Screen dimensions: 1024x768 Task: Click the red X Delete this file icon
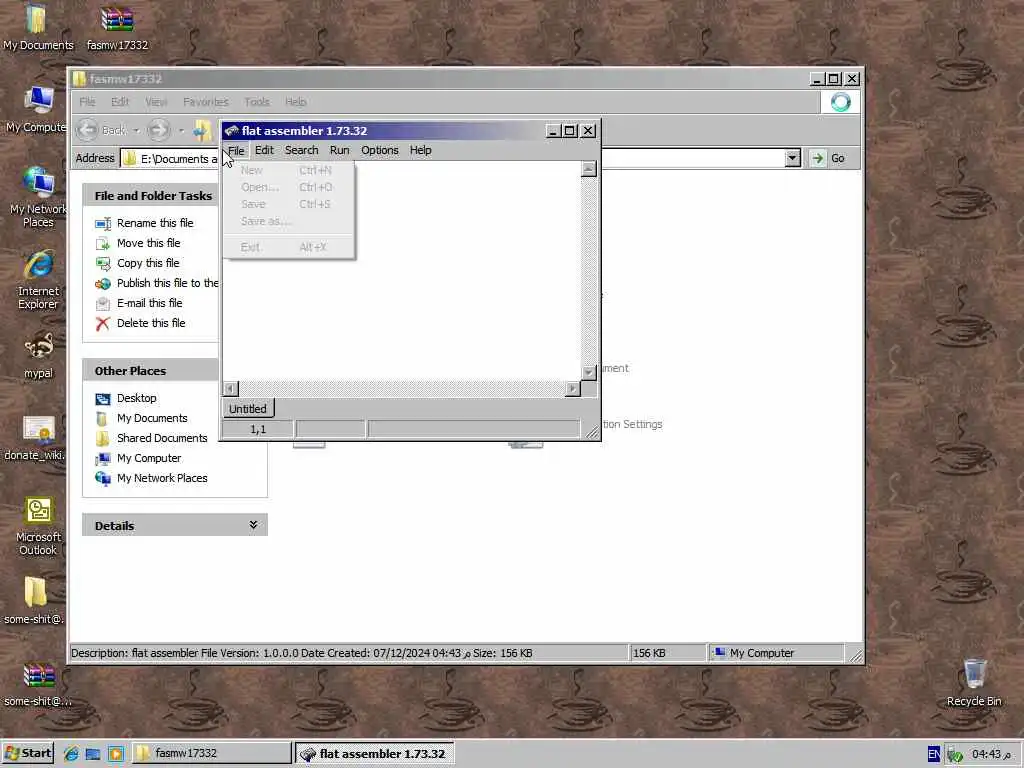pos(103,324)
